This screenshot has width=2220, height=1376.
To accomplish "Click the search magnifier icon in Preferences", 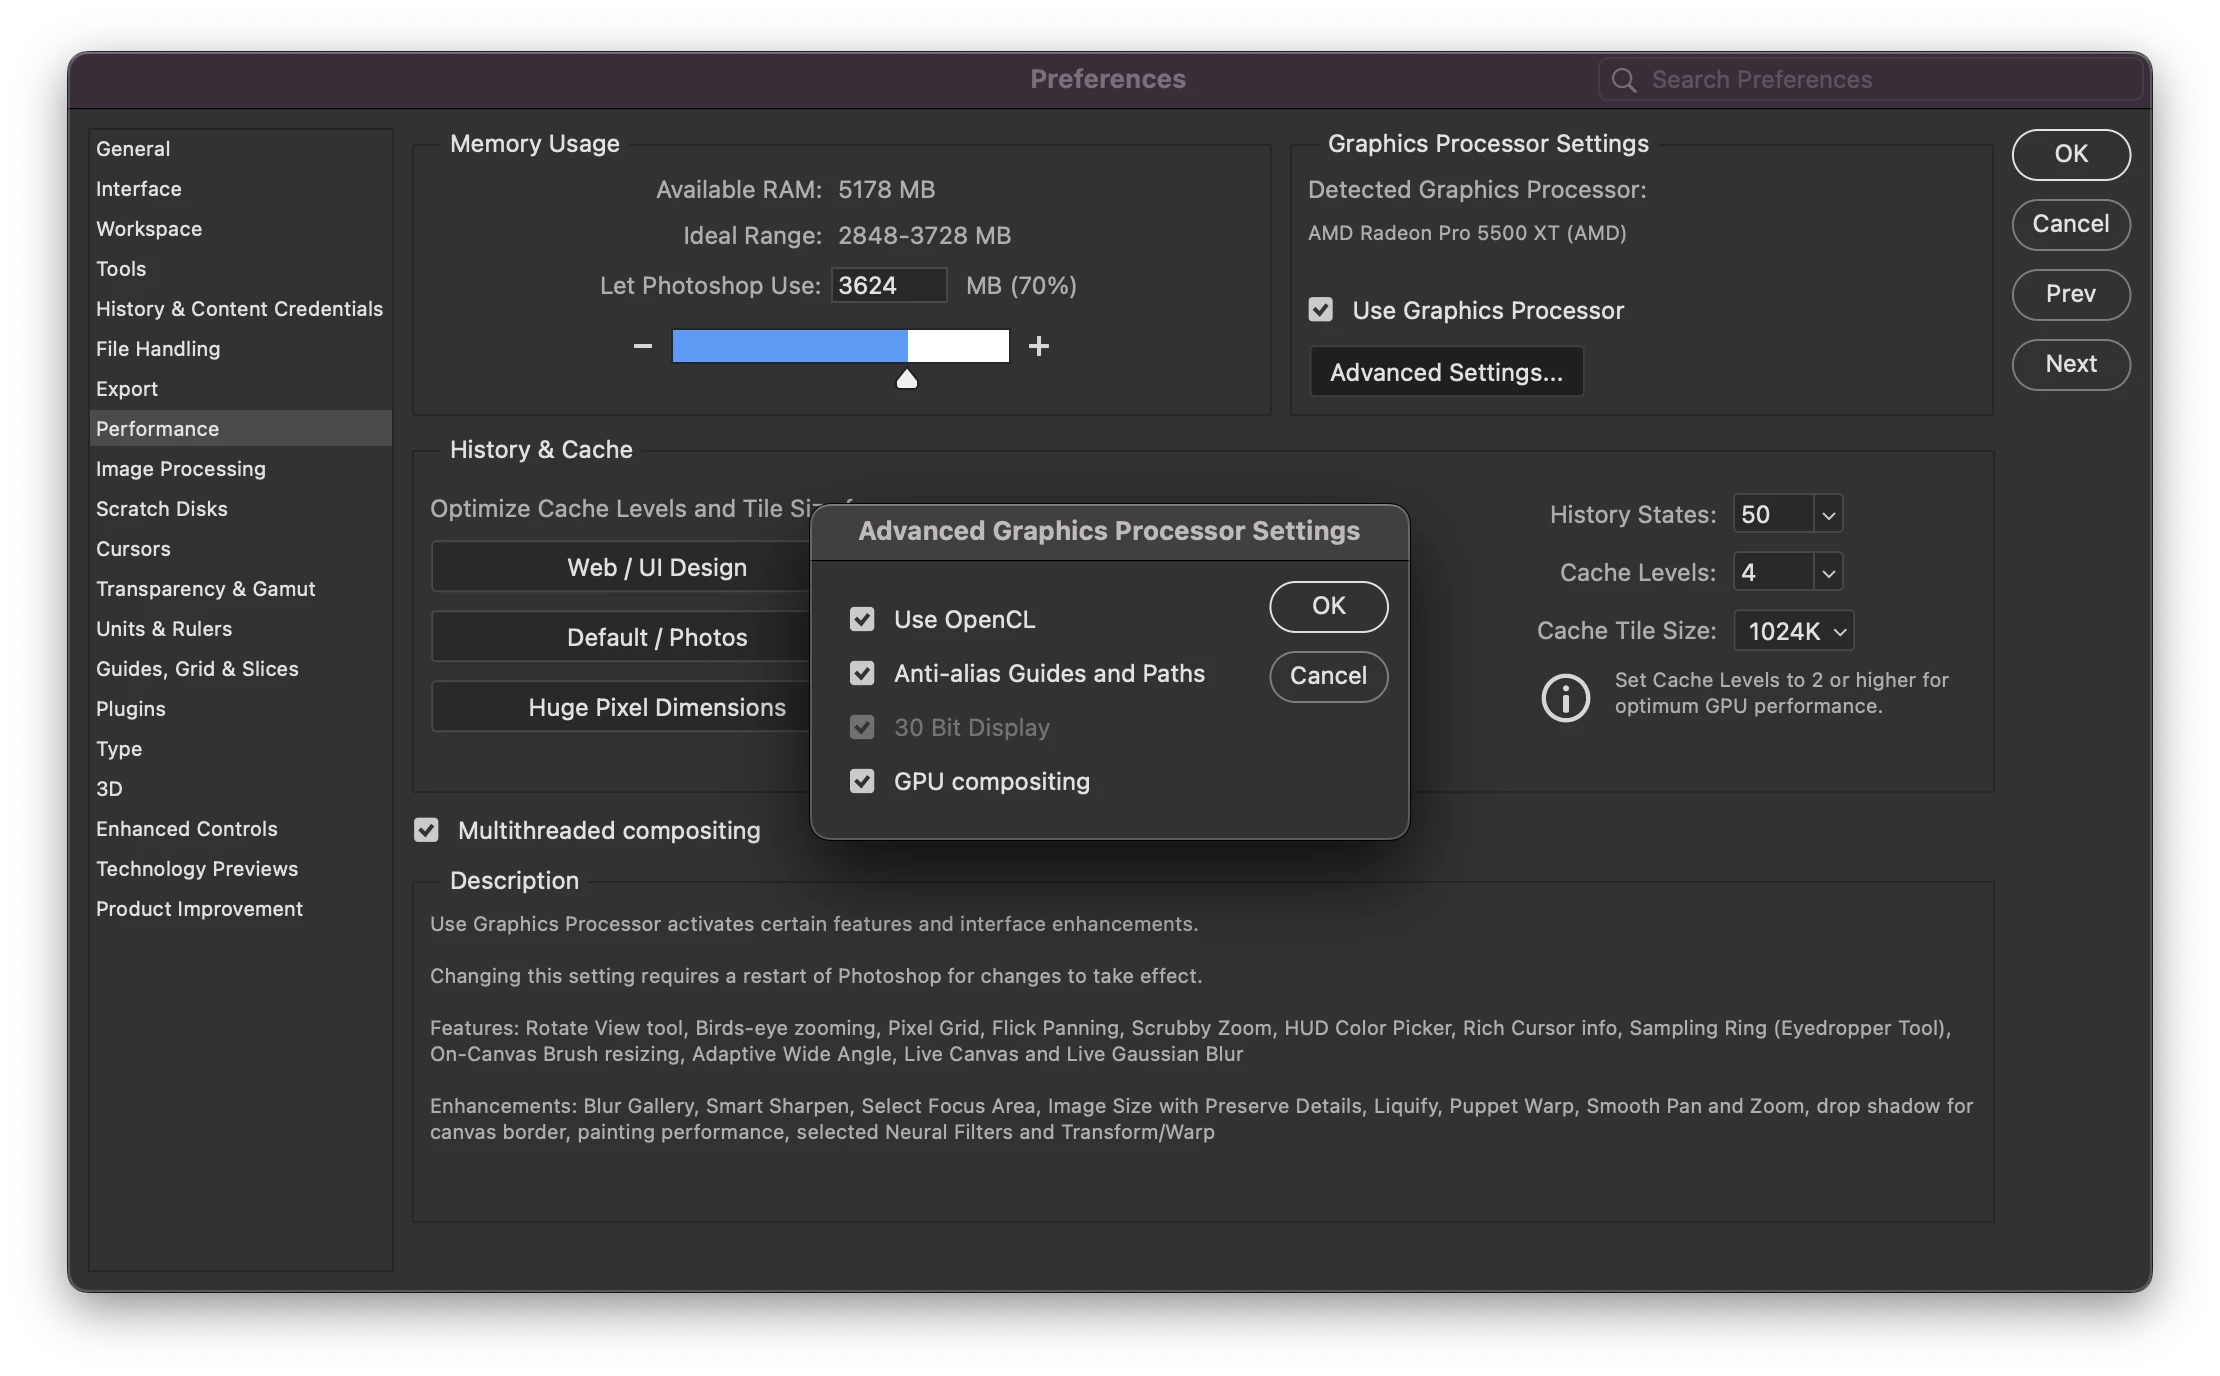I will tap(1624, 80).
